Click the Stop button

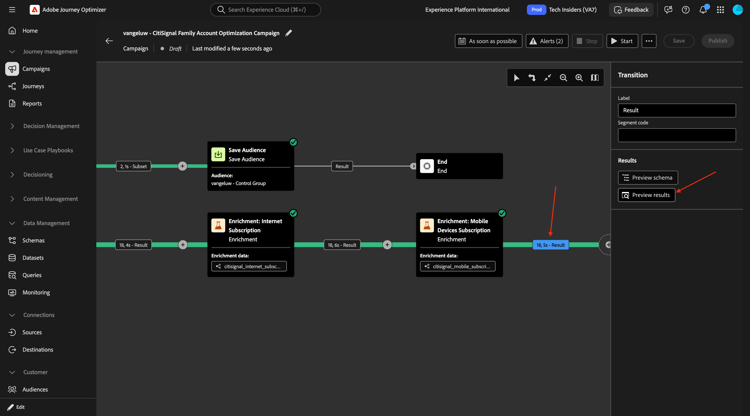click(x=587, y=41)
